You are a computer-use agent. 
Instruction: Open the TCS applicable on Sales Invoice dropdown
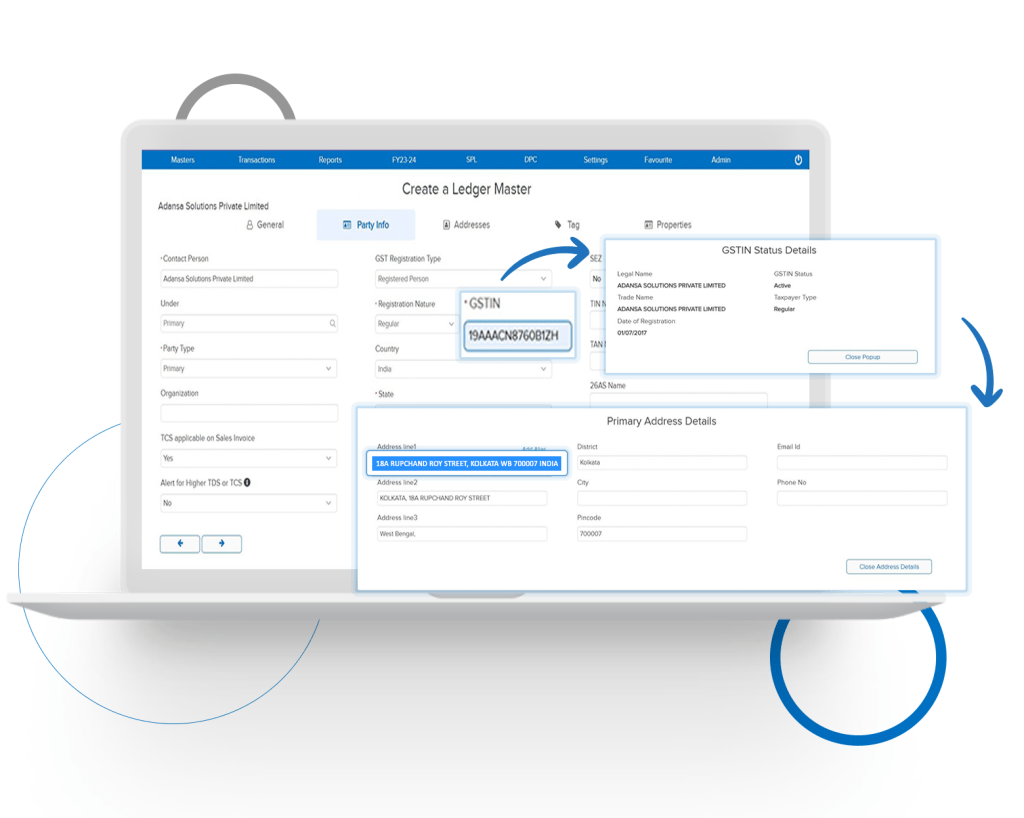click(329, 458)
